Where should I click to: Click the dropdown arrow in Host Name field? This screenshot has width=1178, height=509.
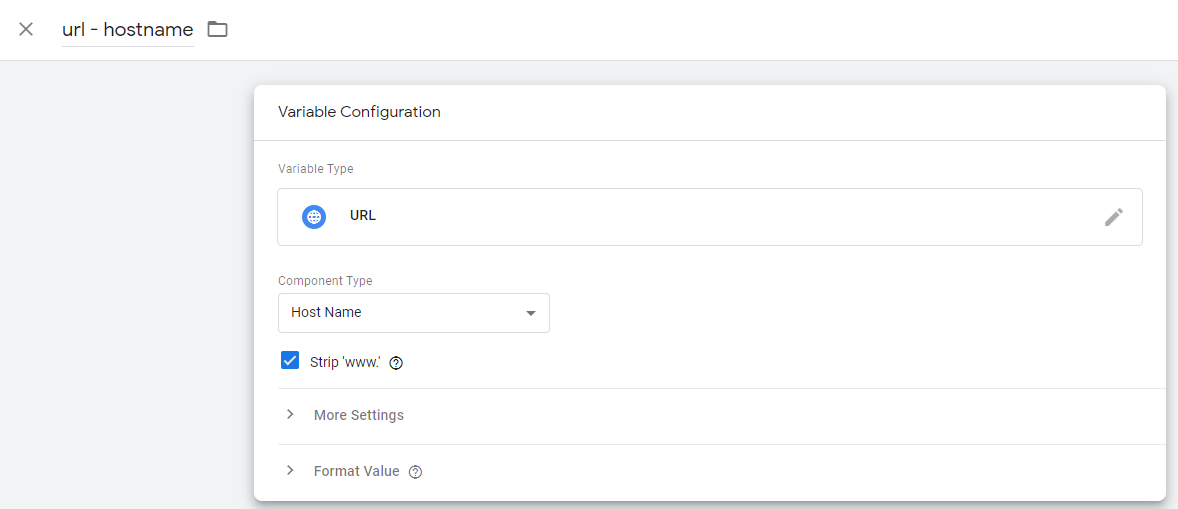[531, 314]
